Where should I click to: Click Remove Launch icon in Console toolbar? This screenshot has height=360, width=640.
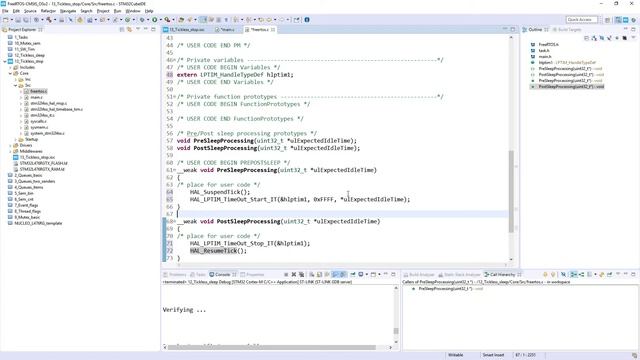294,275
